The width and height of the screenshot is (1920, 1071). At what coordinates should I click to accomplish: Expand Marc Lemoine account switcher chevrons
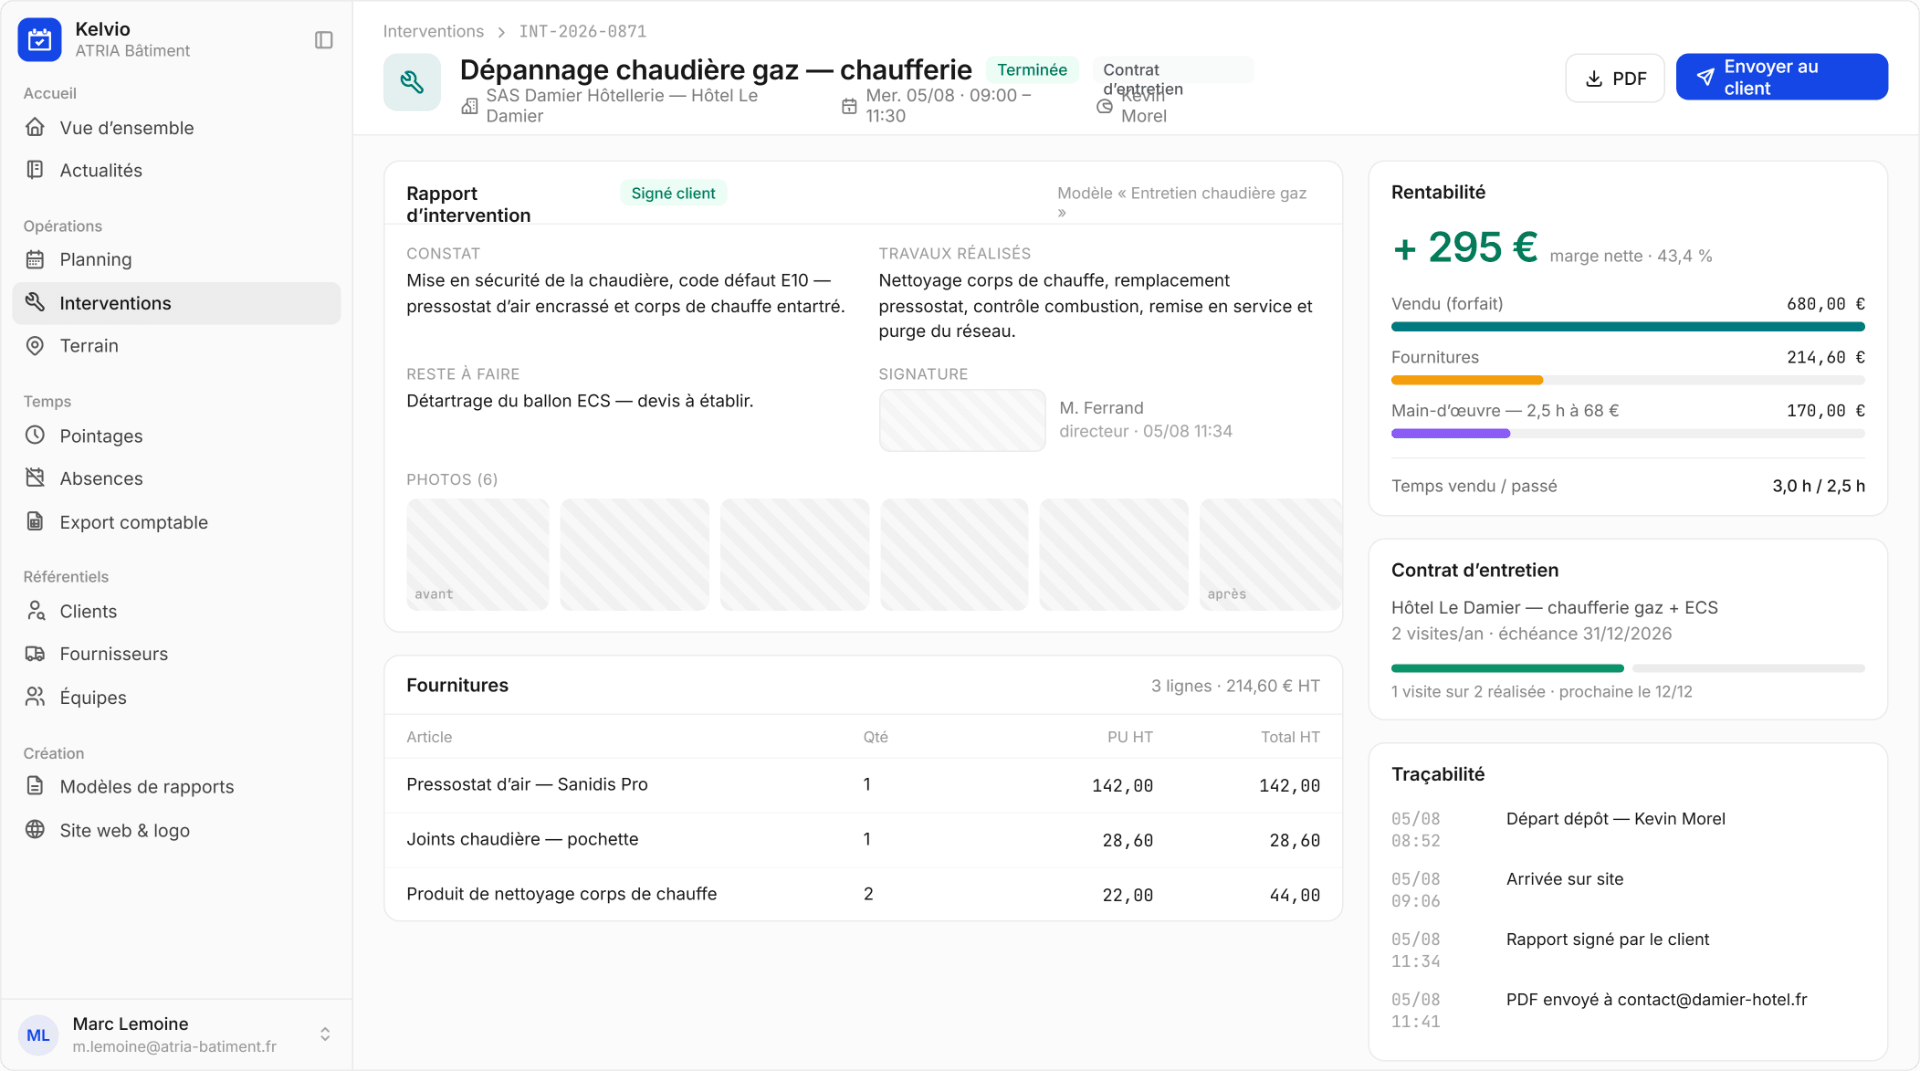(325, 1034)
